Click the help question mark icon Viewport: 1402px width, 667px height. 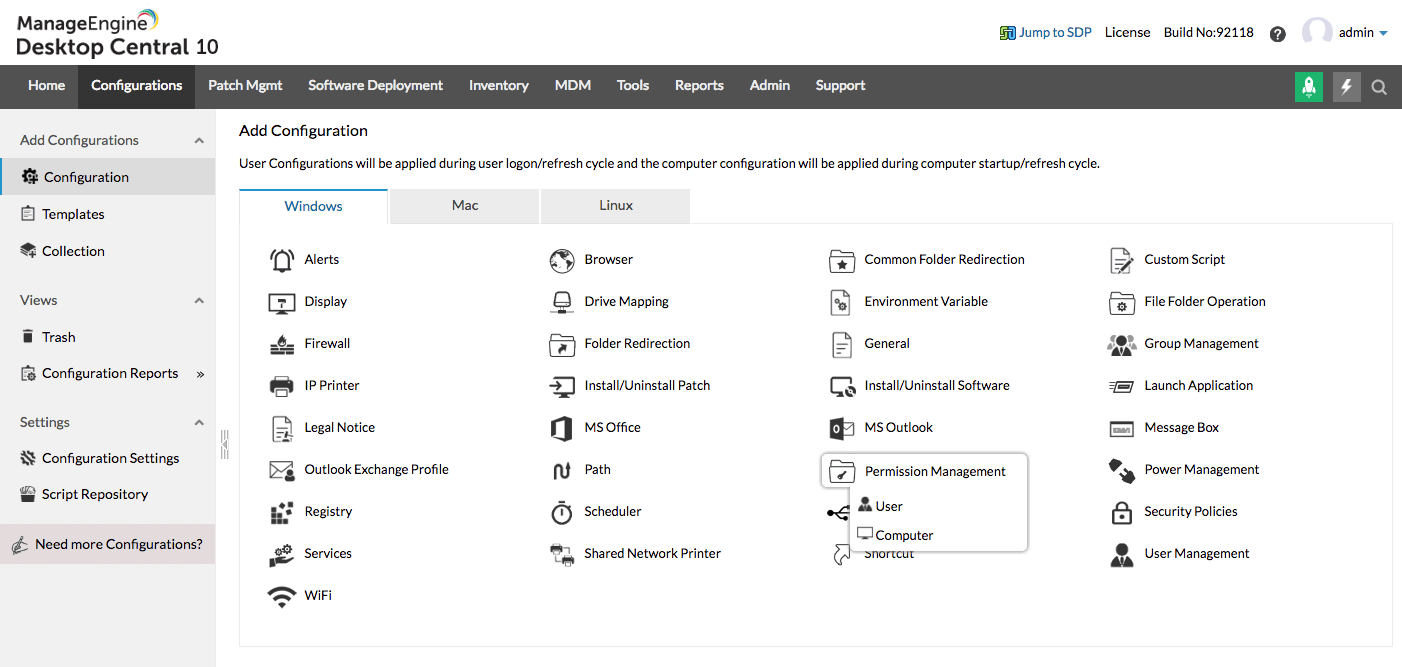1277,34
